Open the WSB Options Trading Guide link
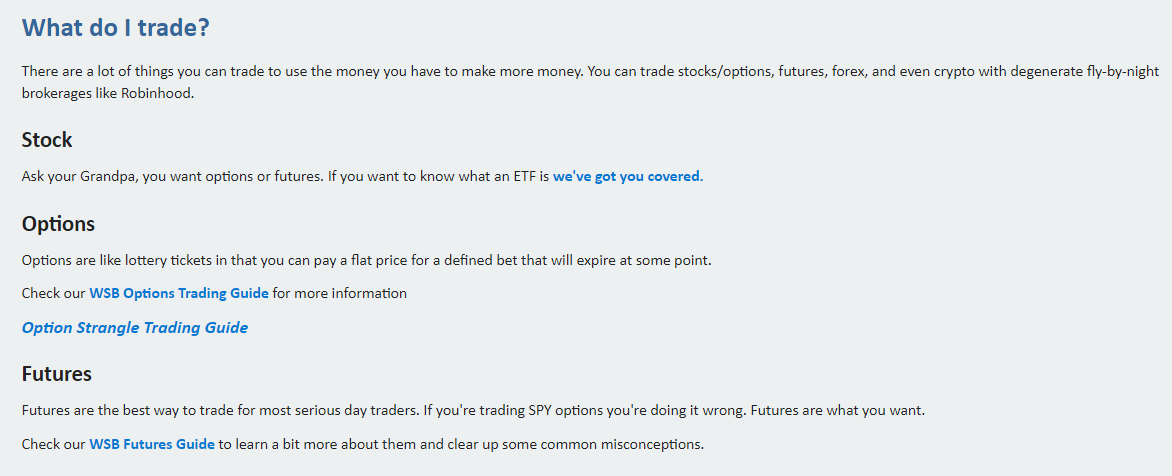This screenshot has width=1172, height=476. (179, 293)
